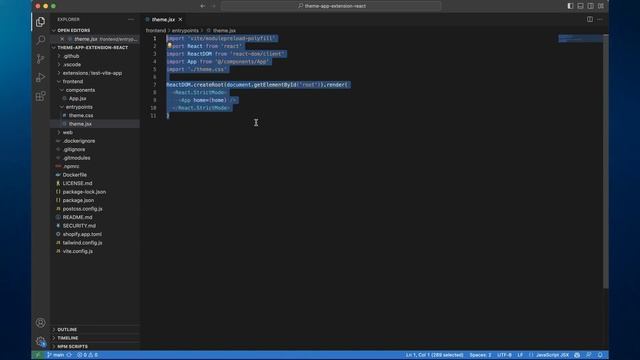640x360 pixels.
Task: Click the Copilot status bar icon
Action: tap(577, 355)
